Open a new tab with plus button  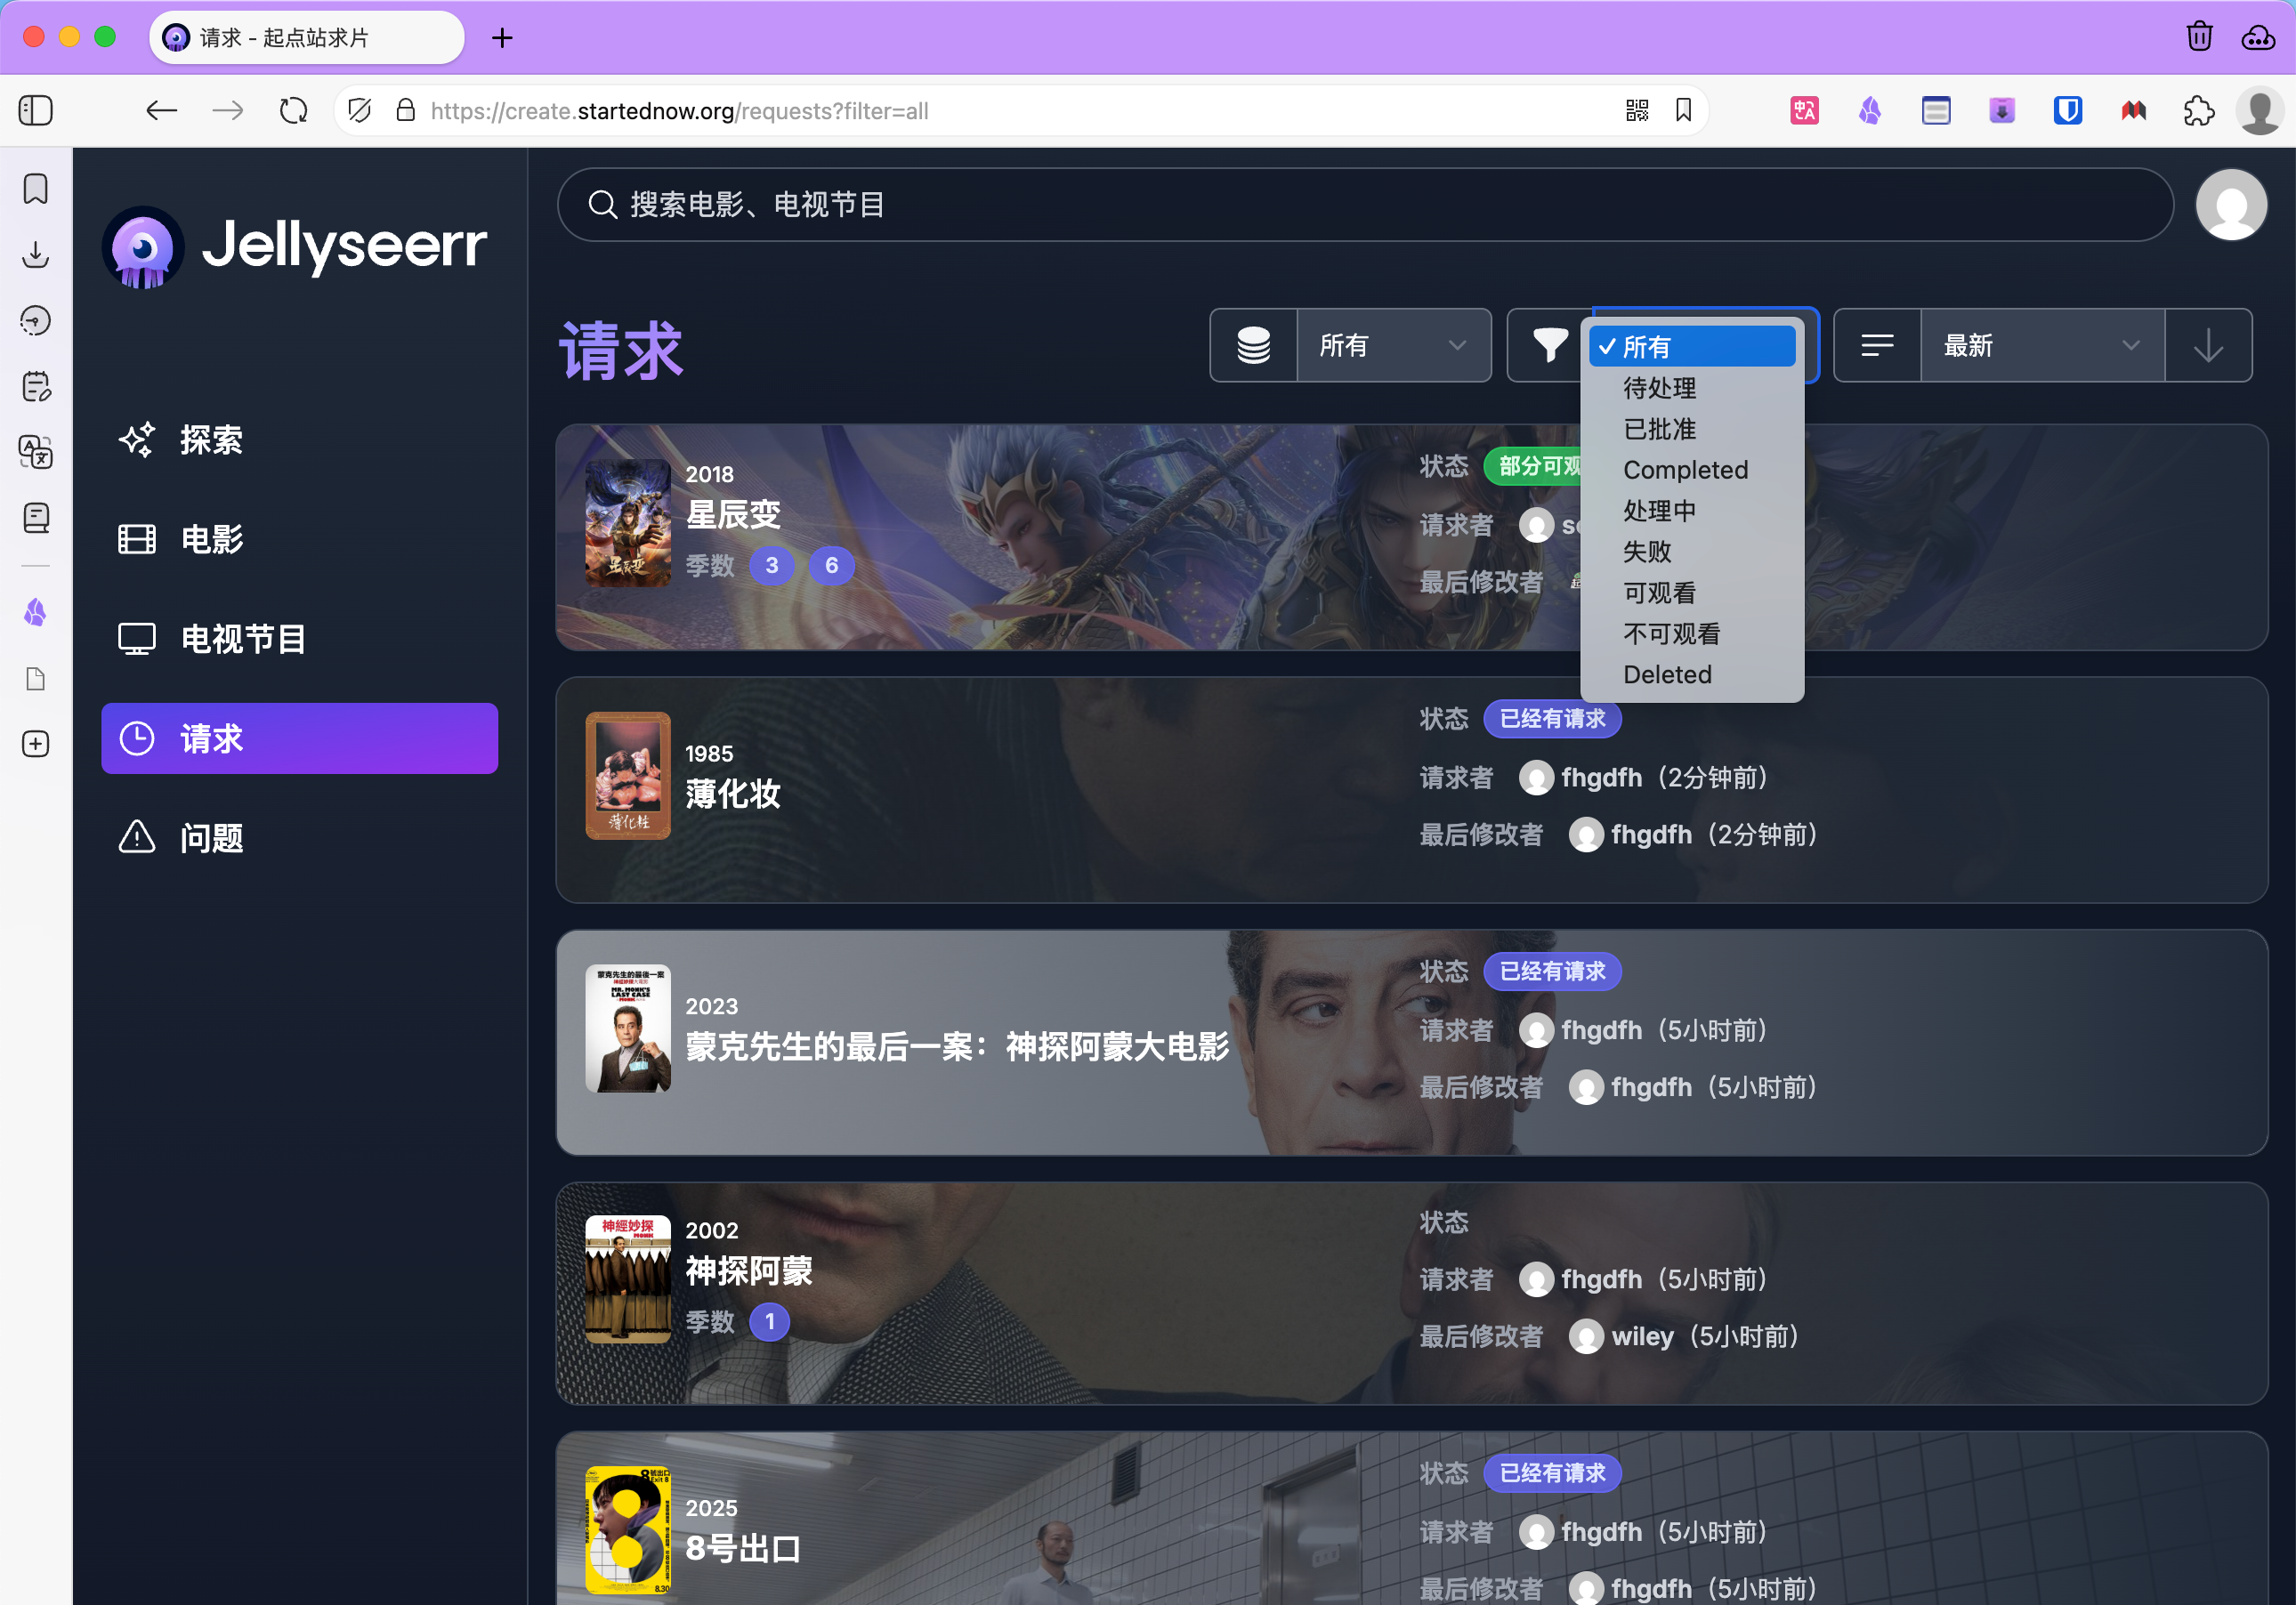point(502,38)
